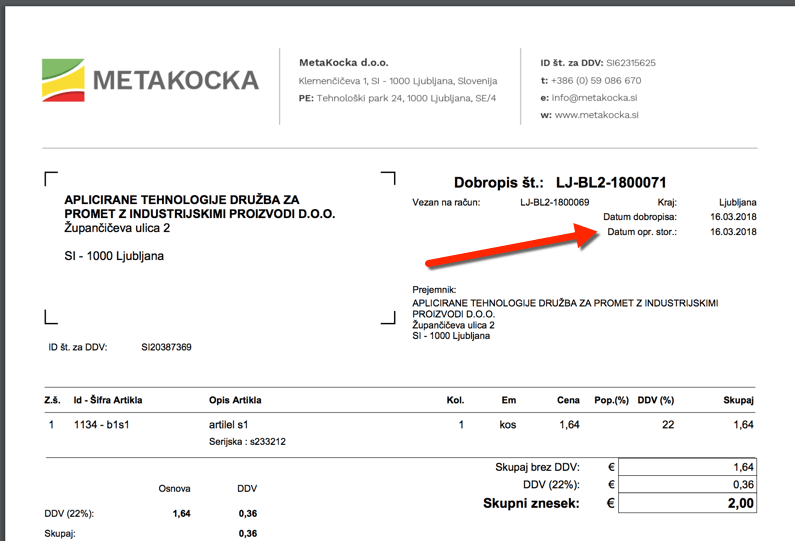
Task: Click the VAT rate value 22
Action: 668,425
